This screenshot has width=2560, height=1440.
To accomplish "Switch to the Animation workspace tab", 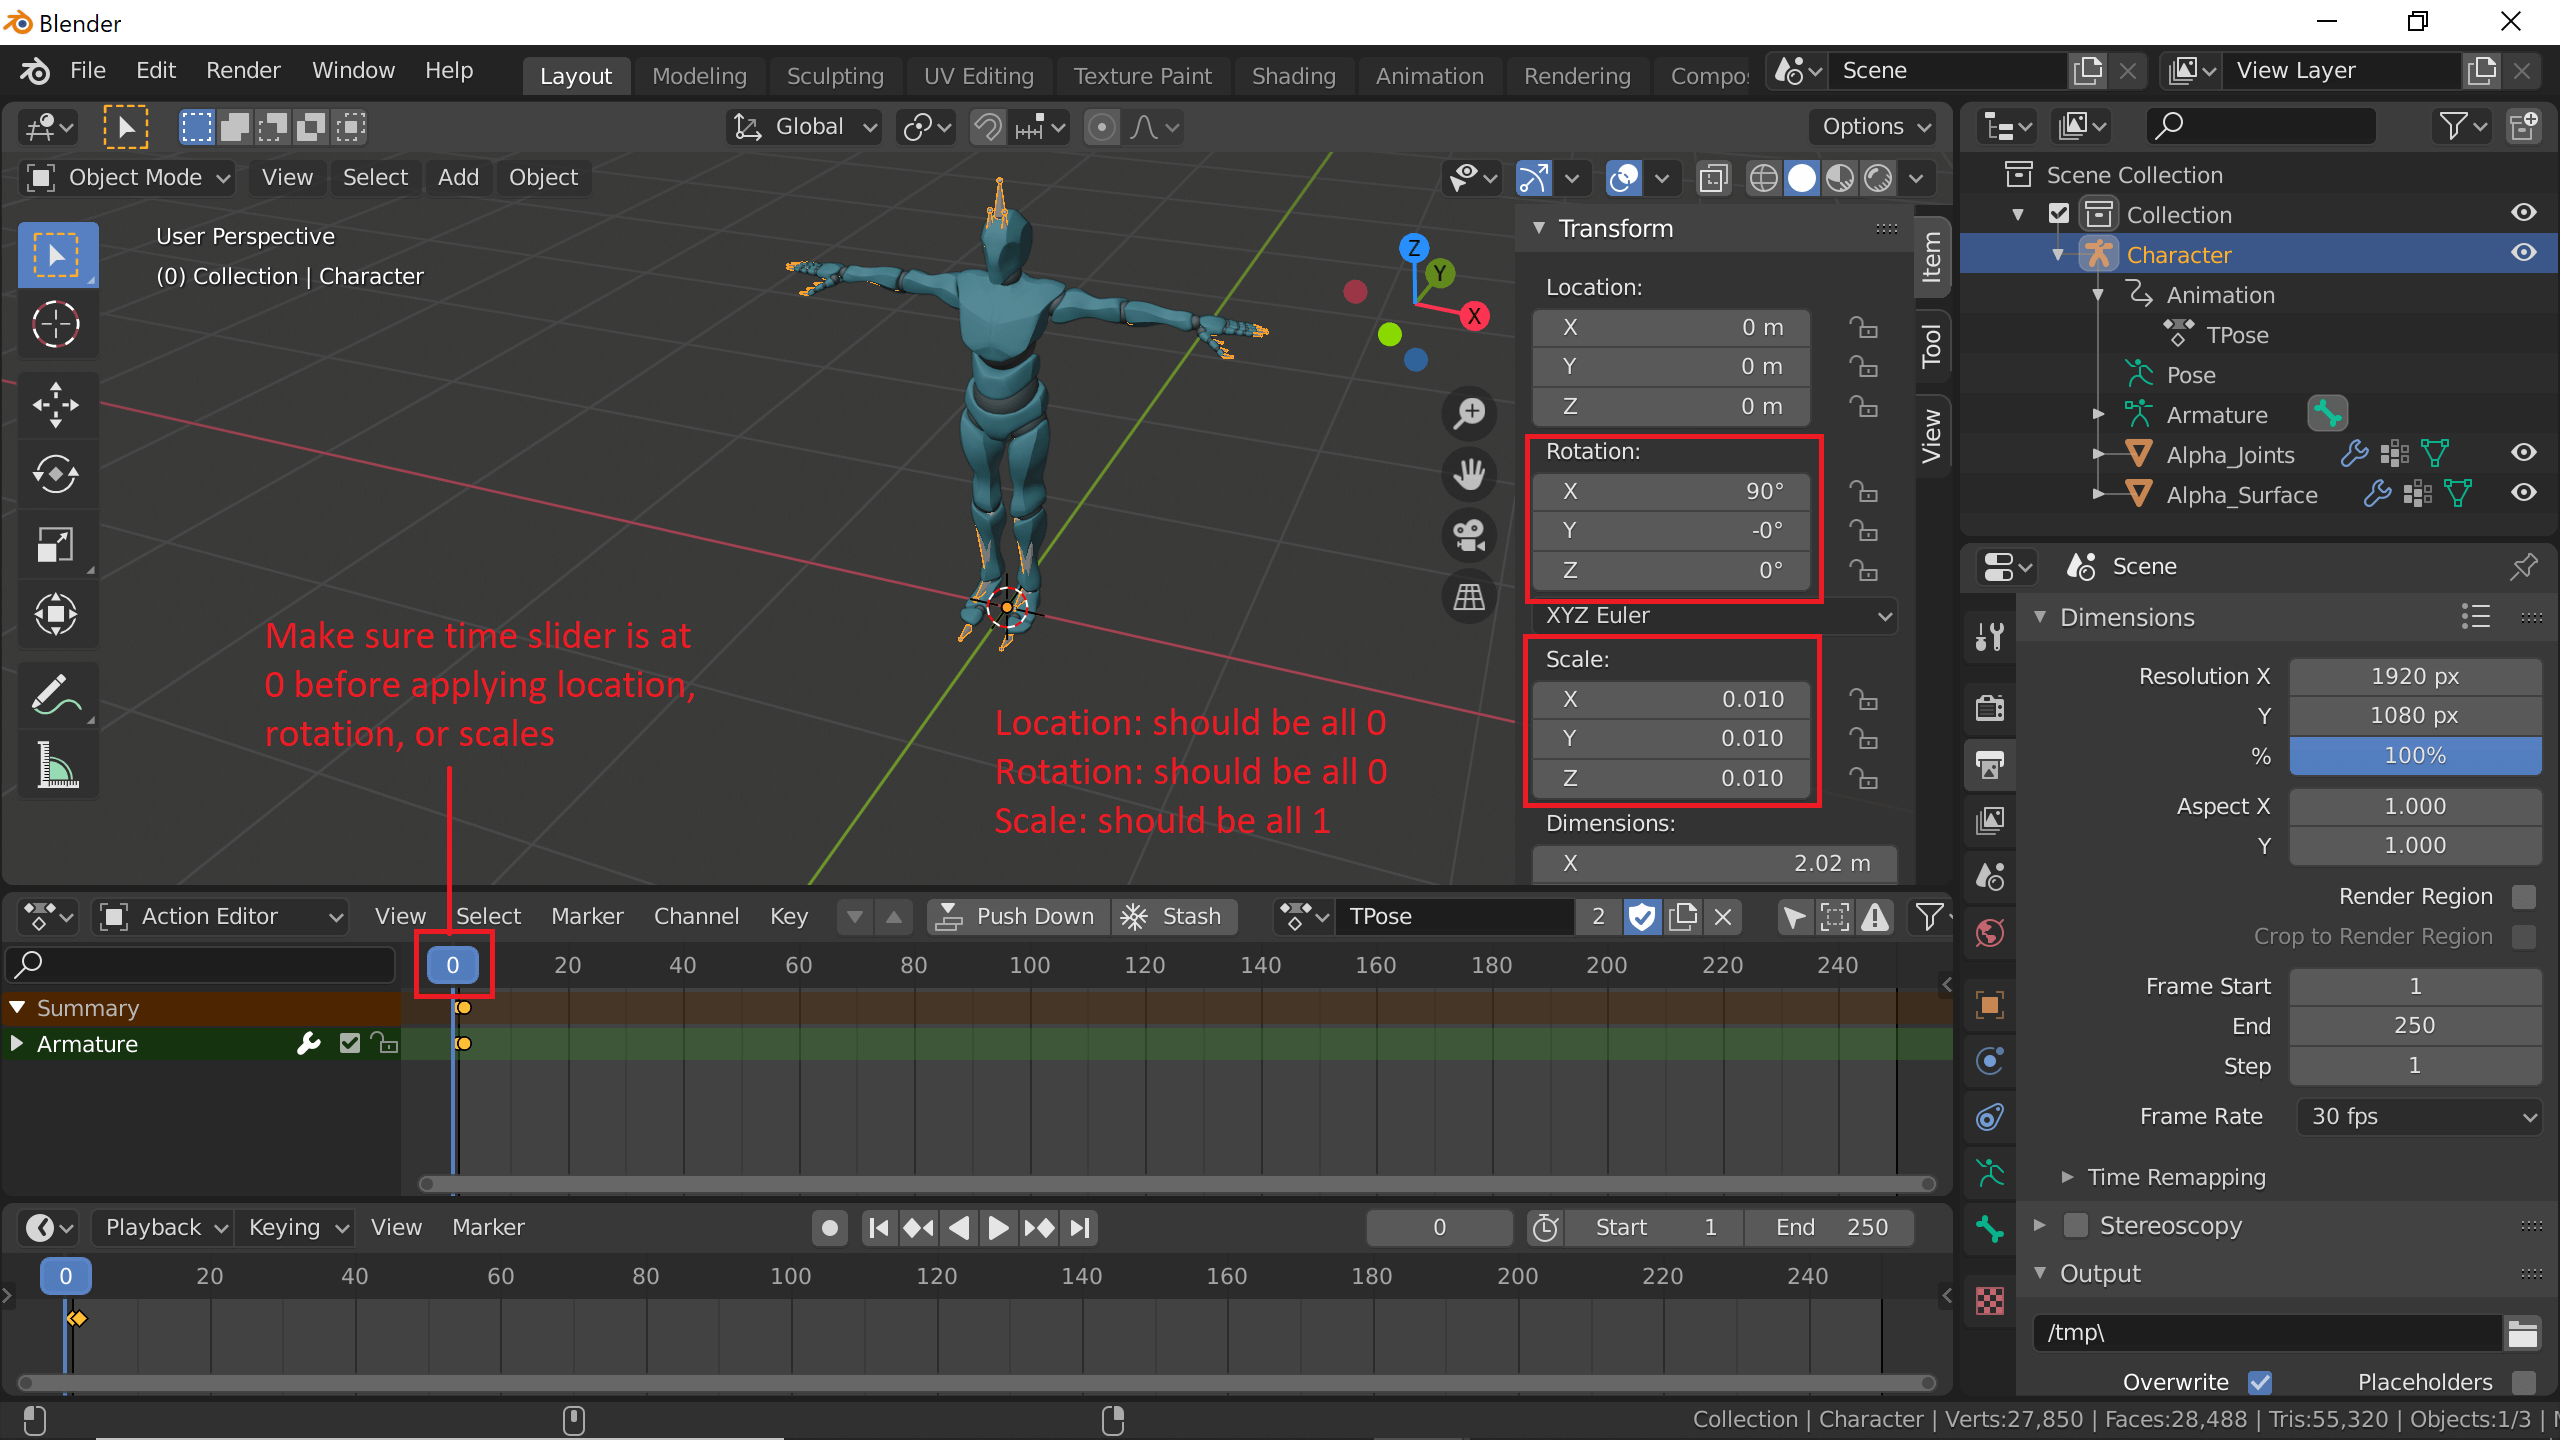I will coord(1429,76).
